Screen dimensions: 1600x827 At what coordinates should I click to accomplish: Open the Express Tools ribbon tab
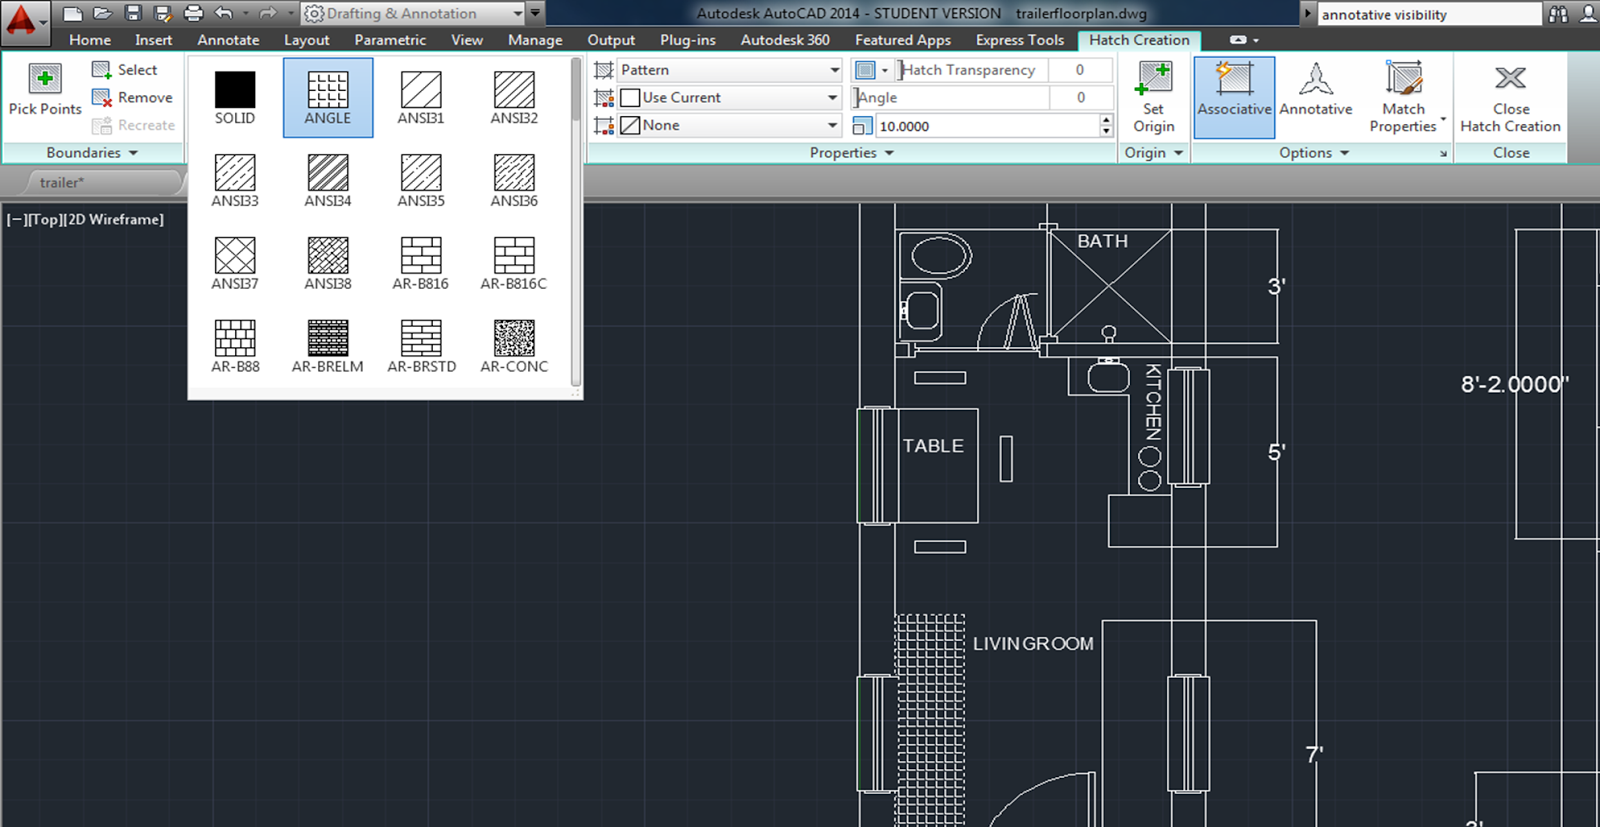(1020, 40)
